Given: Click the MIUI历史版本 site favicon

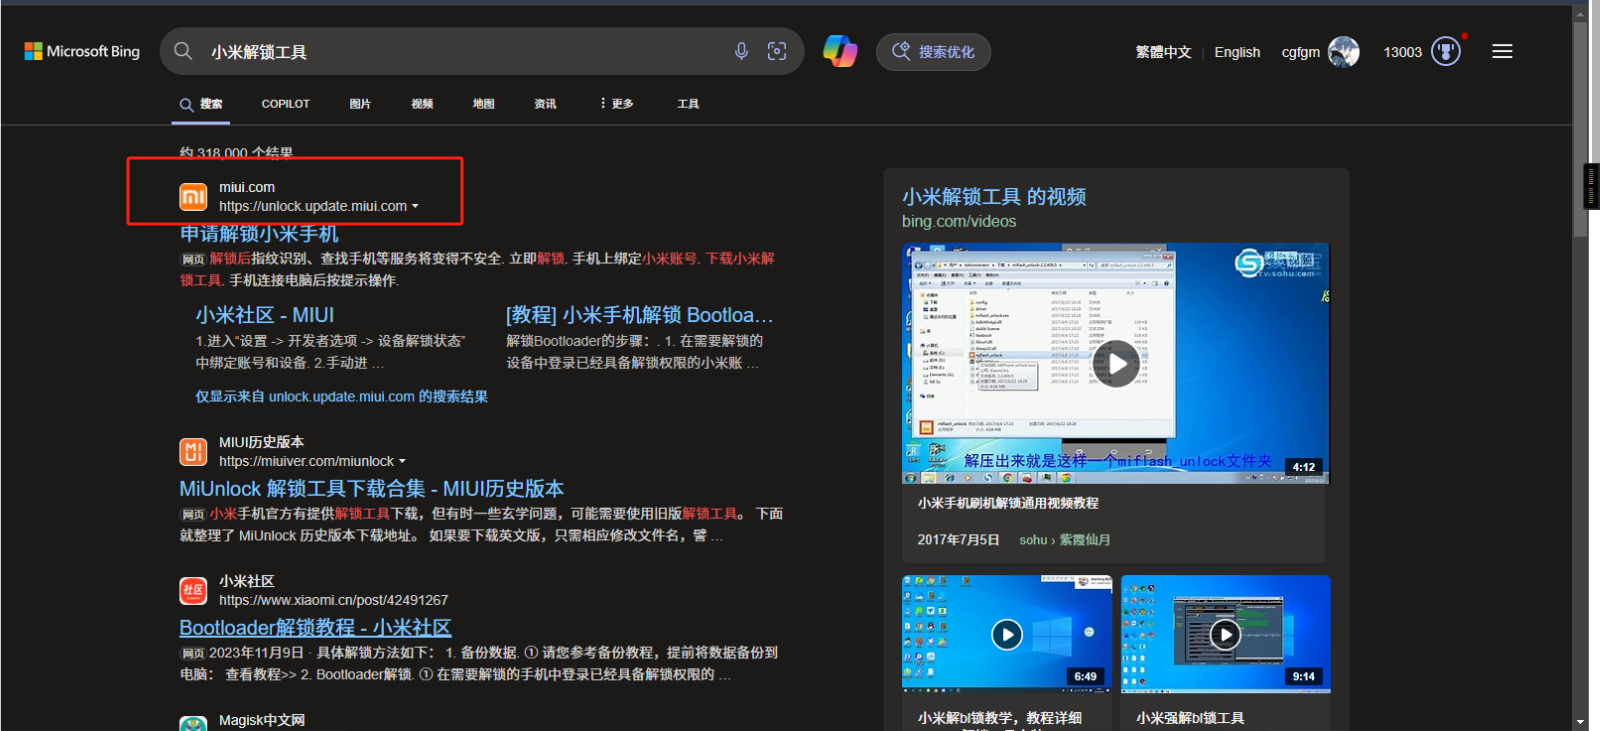Looking at the screenshot, I should coord(193,452).
